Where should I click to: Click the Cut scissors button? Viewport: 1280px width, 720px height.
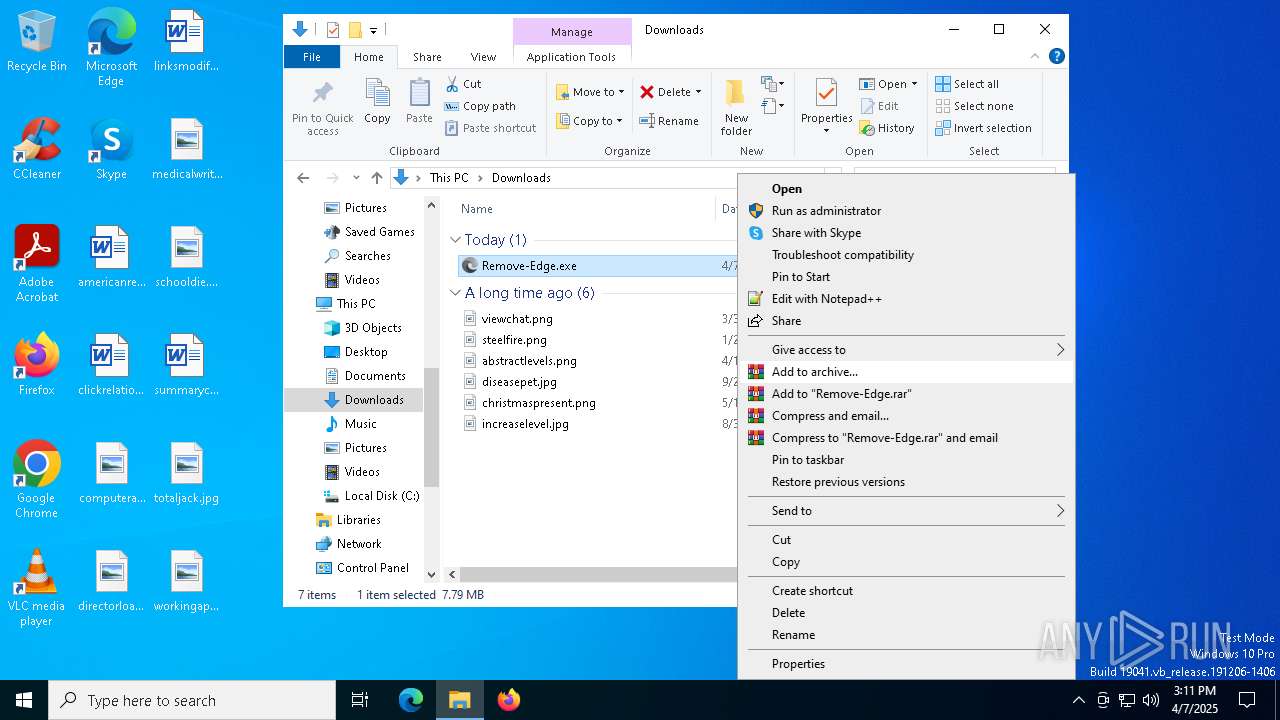click(463, 84)
